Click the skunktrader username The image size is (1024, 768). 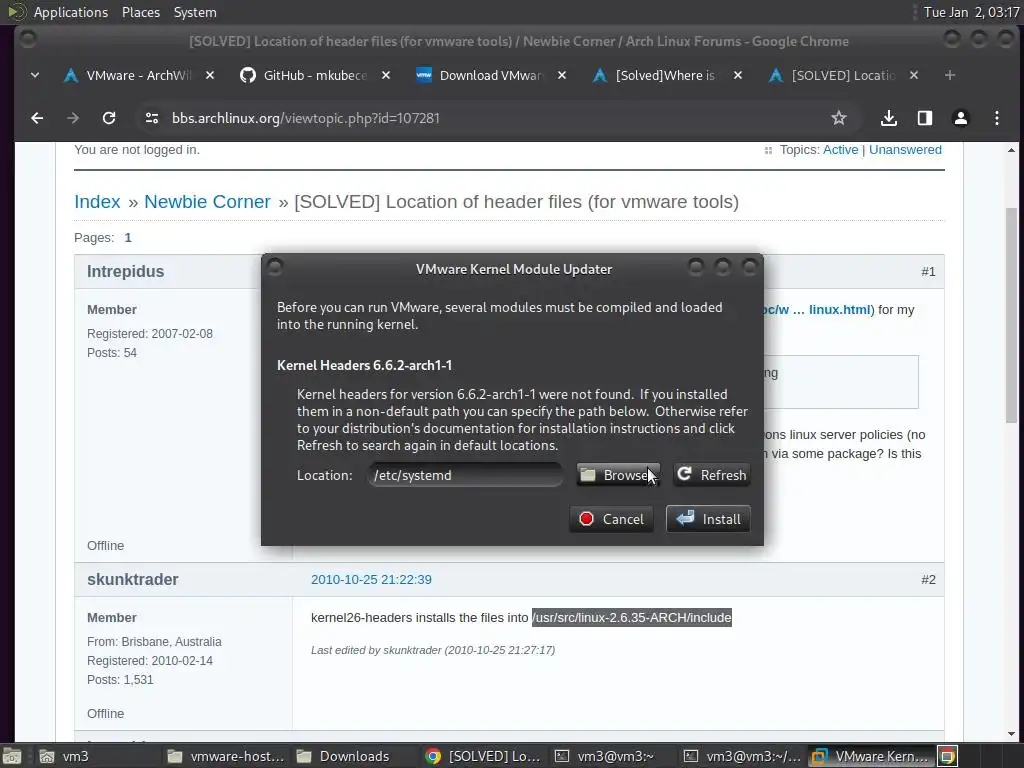click(x=133, y=579)
